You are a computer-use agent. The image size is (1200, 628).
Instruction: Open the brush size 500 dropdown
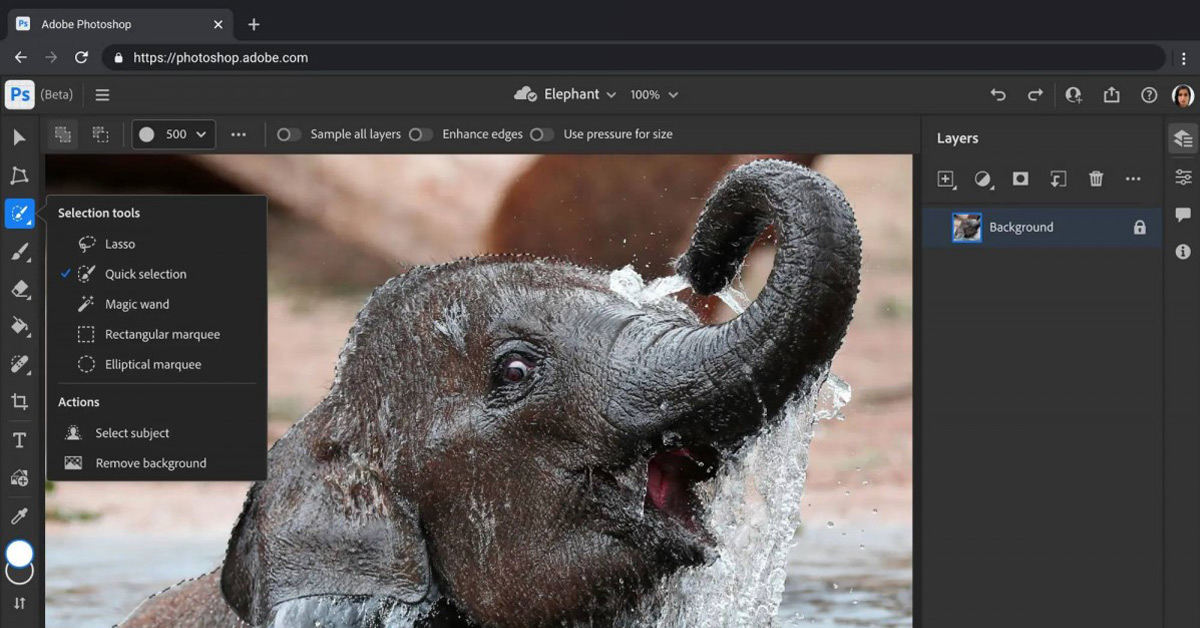pyautogui.click(x=174, y=134)
